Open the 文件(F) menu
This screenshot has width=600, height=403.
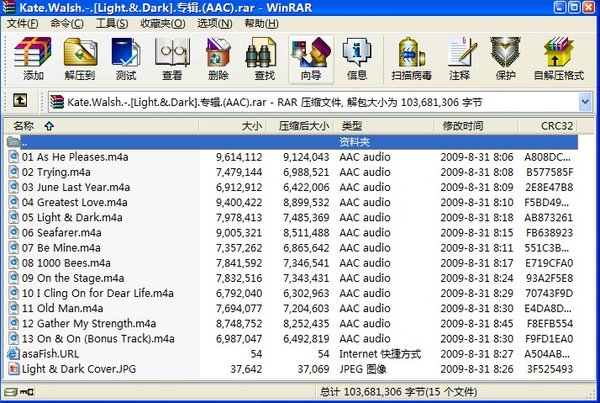click(x=23, y=24)
